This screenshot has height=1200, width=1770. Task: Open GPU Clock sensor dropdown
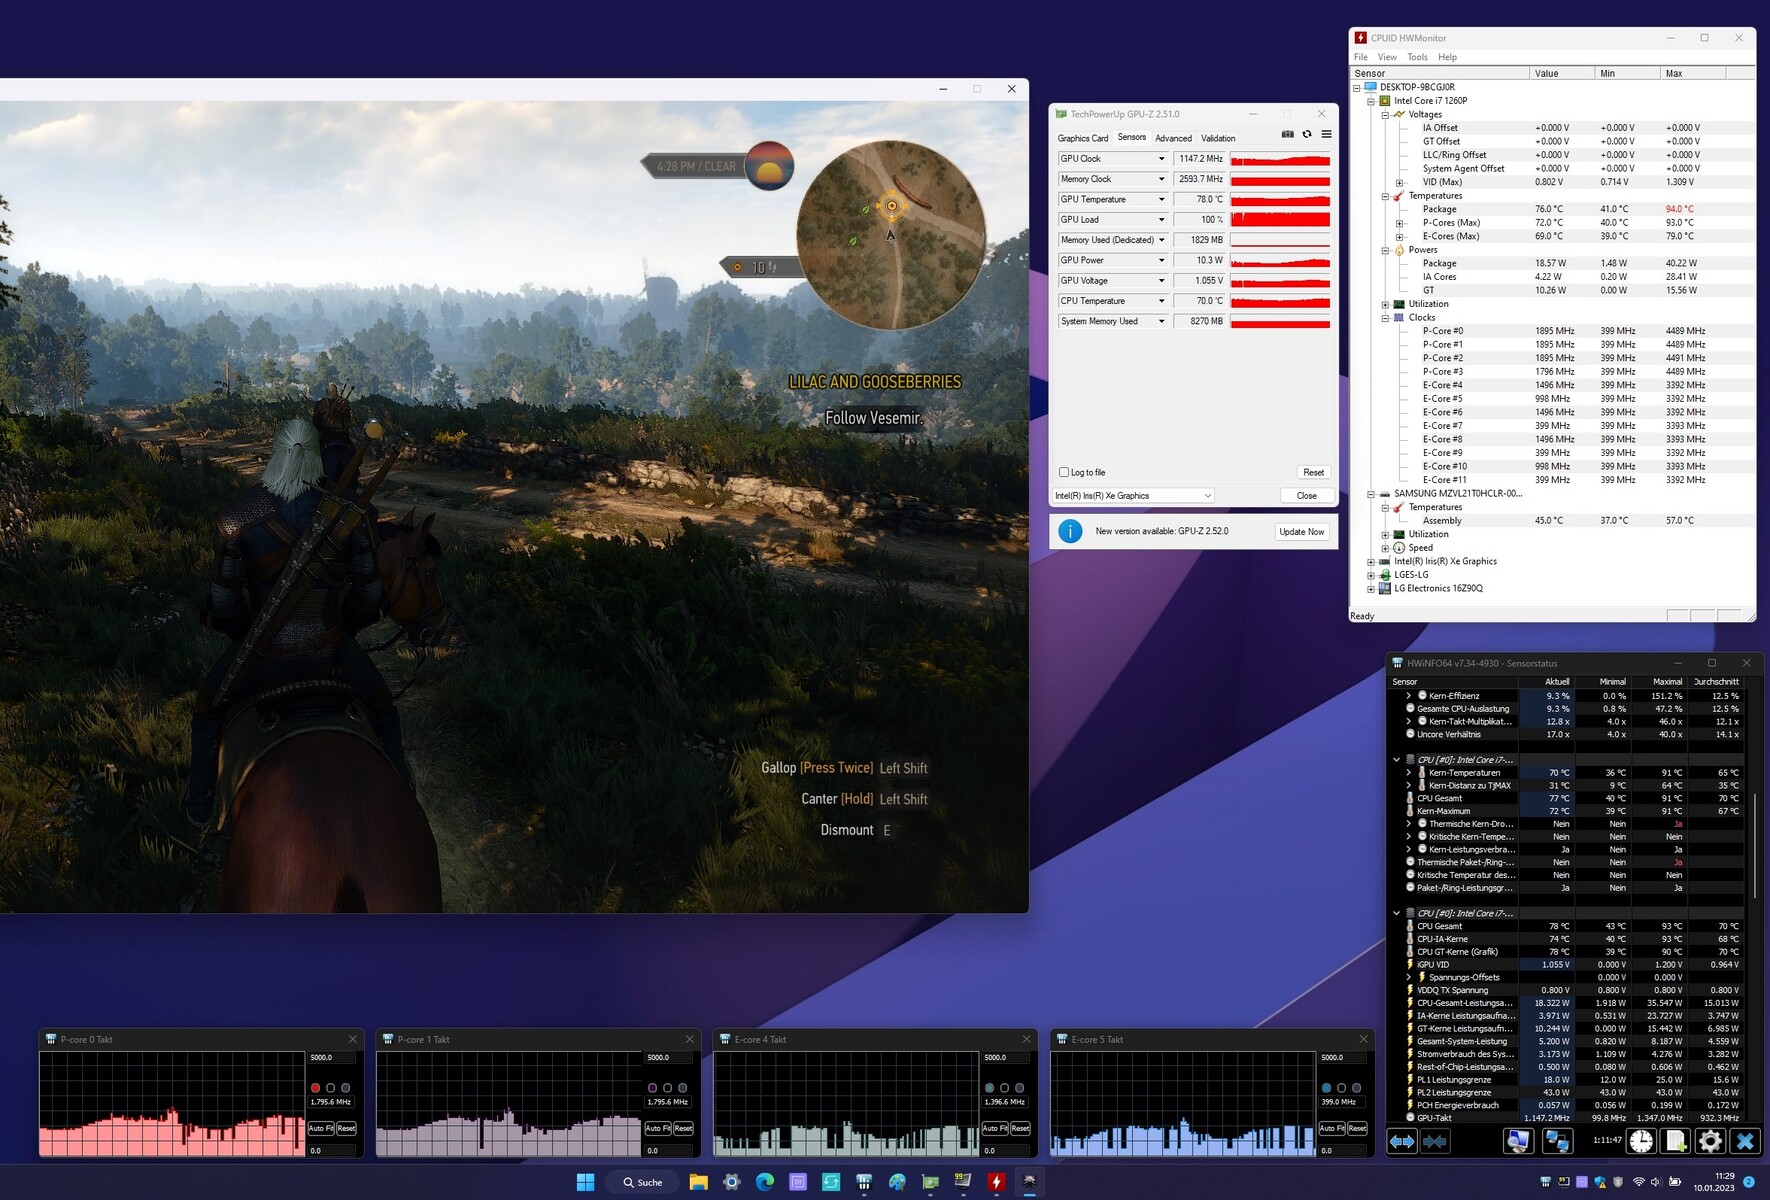[1161, 159]
